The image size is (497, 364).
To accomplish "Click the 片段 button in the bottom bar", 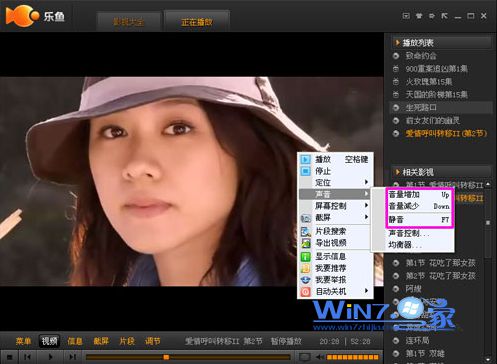I will [x=127, y=341].
